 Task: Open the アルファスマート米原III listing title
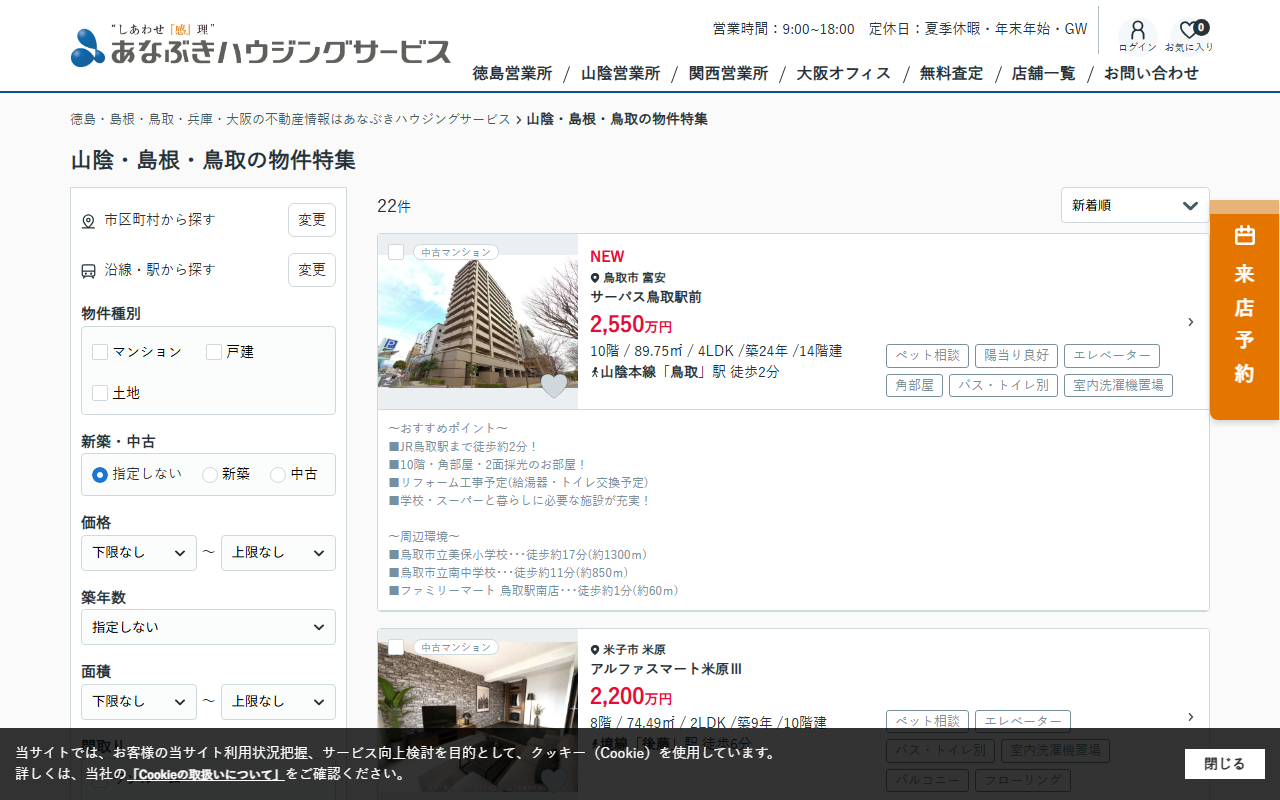click(666, 669)
